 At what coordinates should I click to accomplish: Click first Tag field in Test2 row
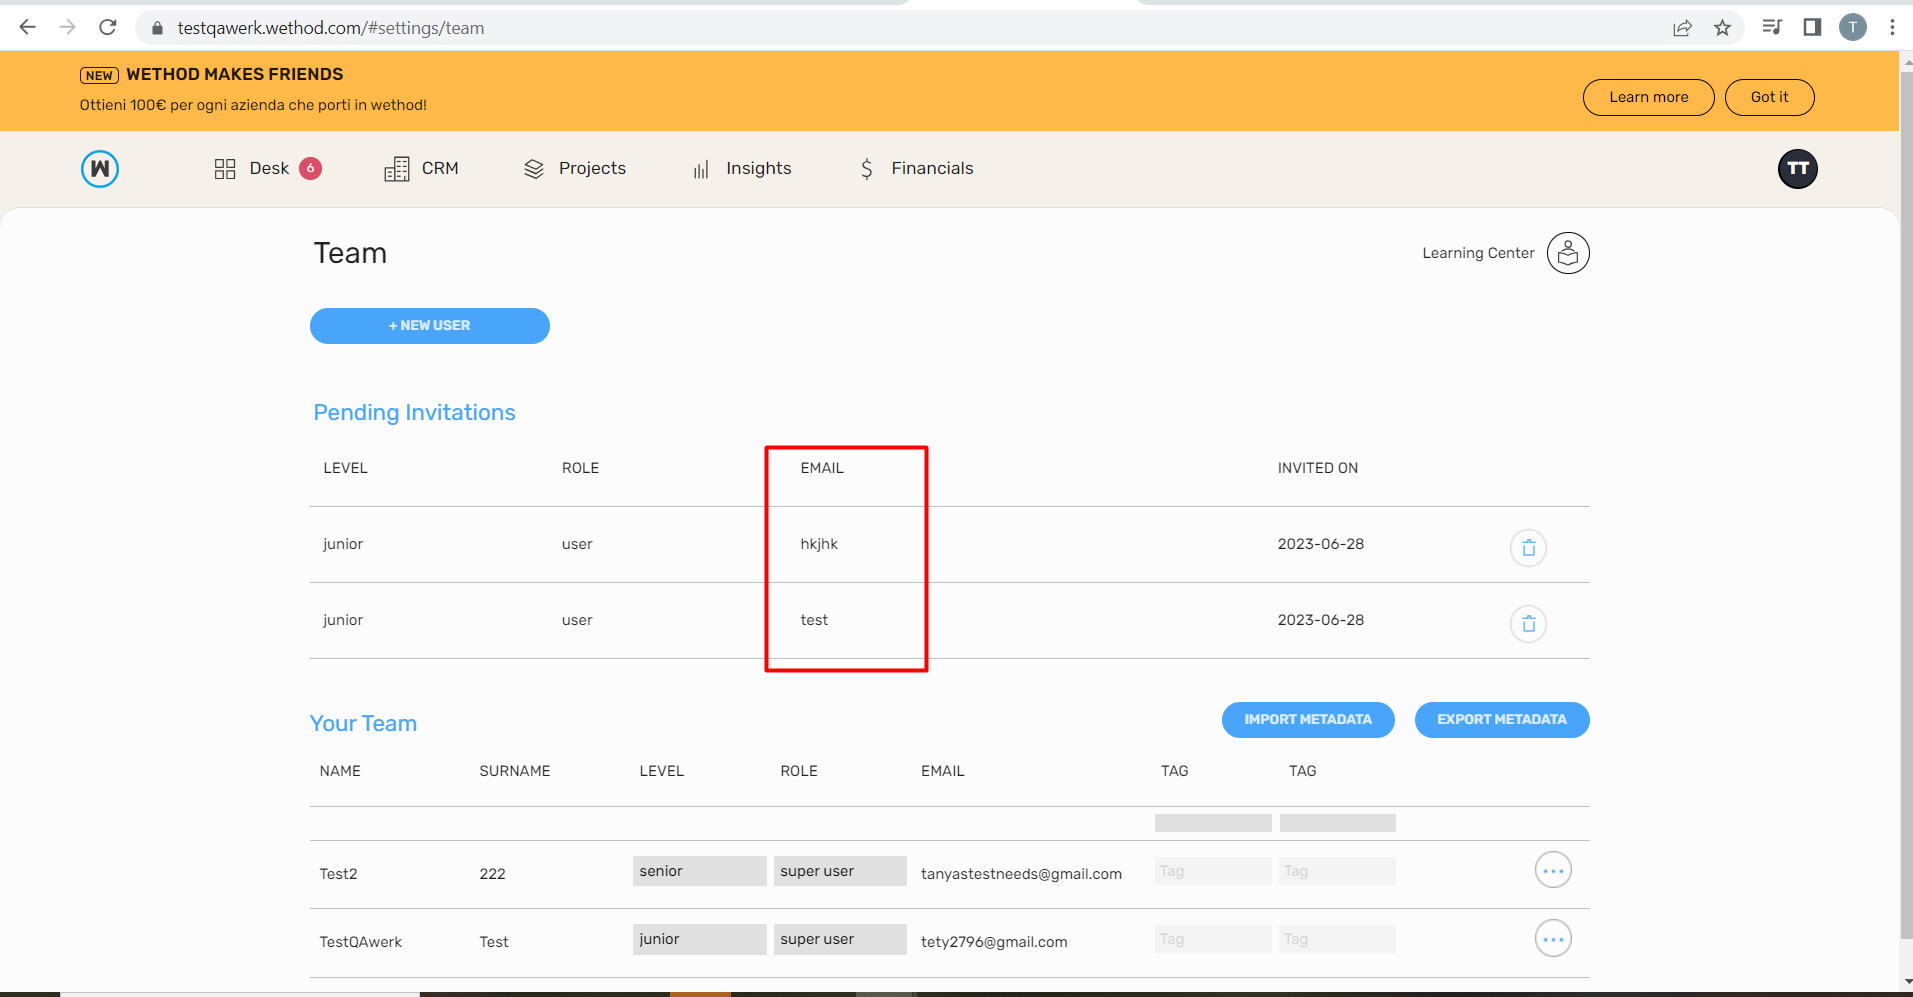(x=1213, y=871)
